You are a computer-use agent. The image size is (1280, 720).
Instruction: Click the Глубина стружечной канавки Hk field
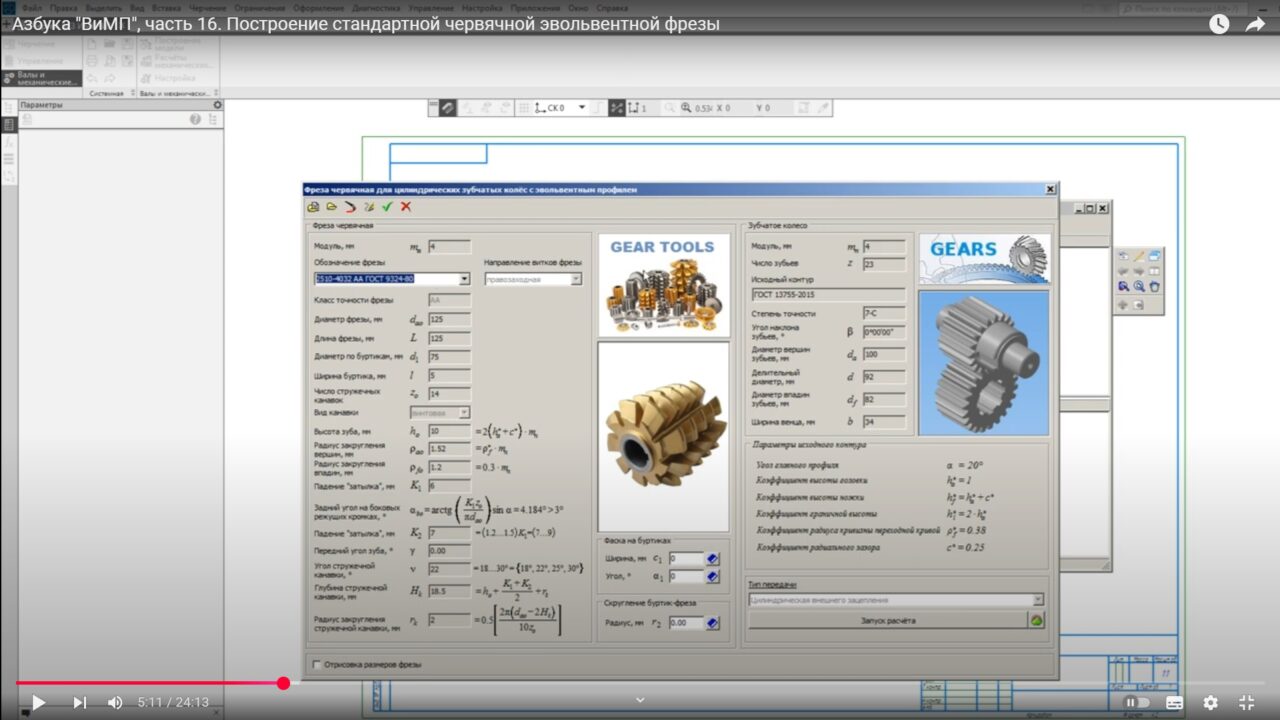(449, 591)
